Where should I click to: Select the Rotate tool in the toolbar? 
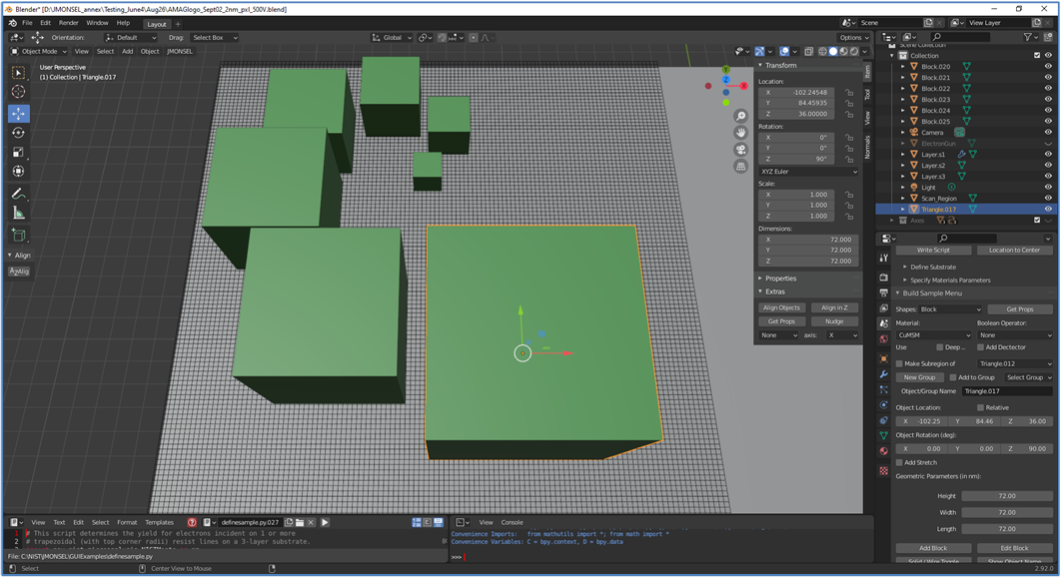coord(18,133)
